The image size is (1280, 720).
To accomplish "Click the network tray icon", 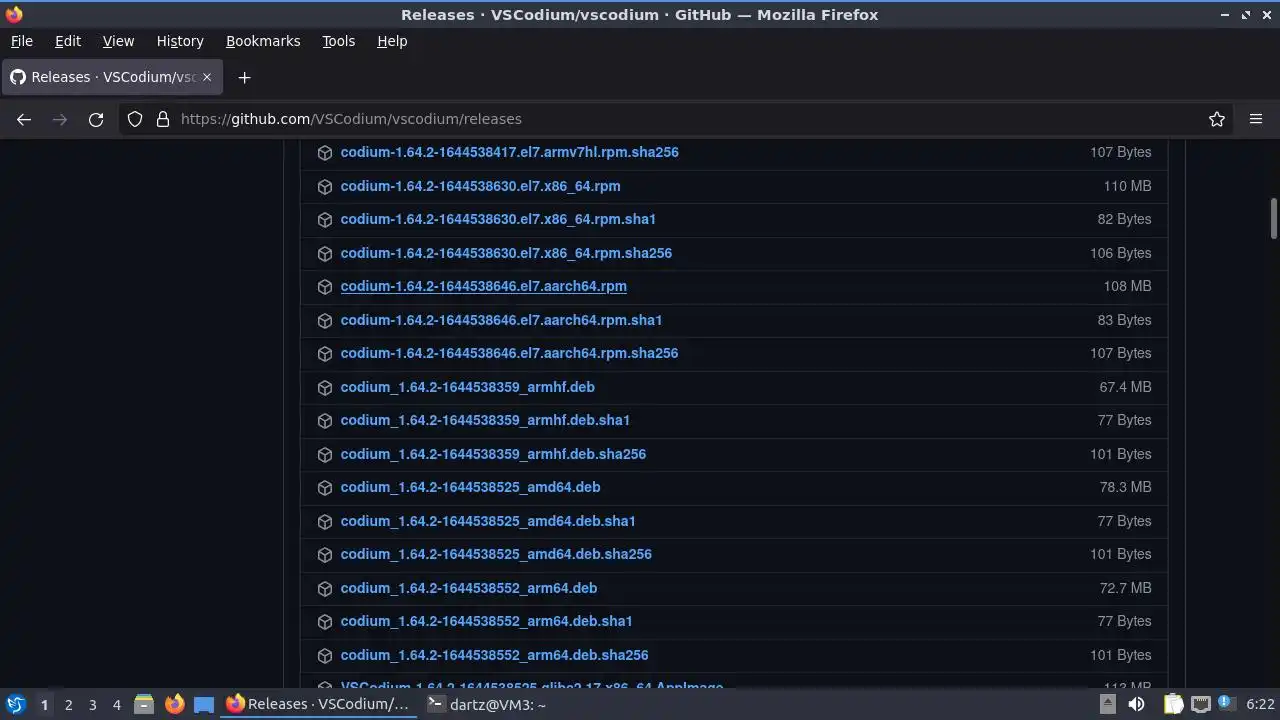I will click(x=1201, y=705).
